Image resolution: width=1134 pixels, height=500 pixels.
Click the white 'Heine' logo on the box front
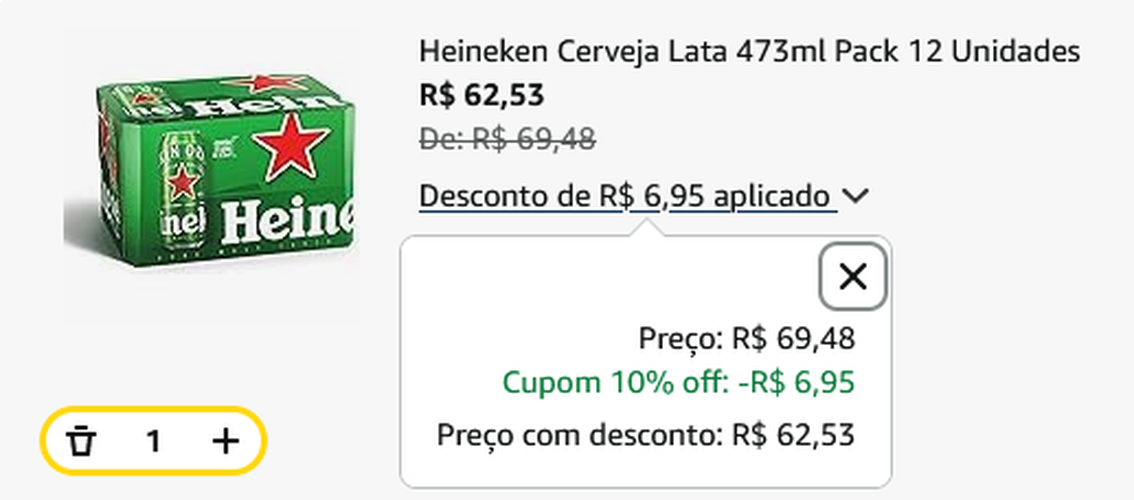click(x=285, y=222)
